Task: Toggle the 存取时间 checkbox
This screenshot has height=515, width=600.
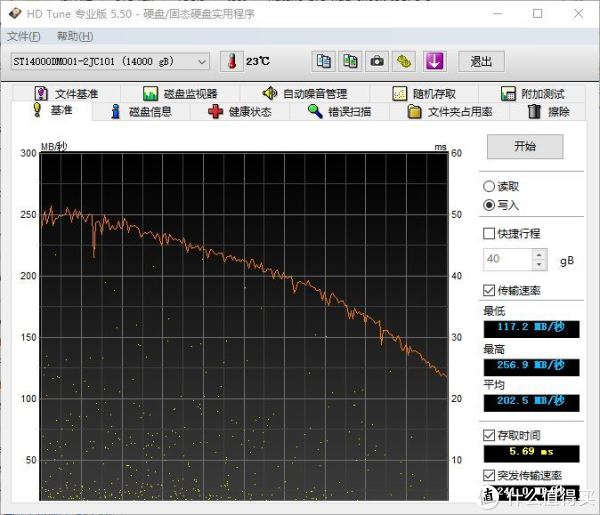Action: coord(489,435)
